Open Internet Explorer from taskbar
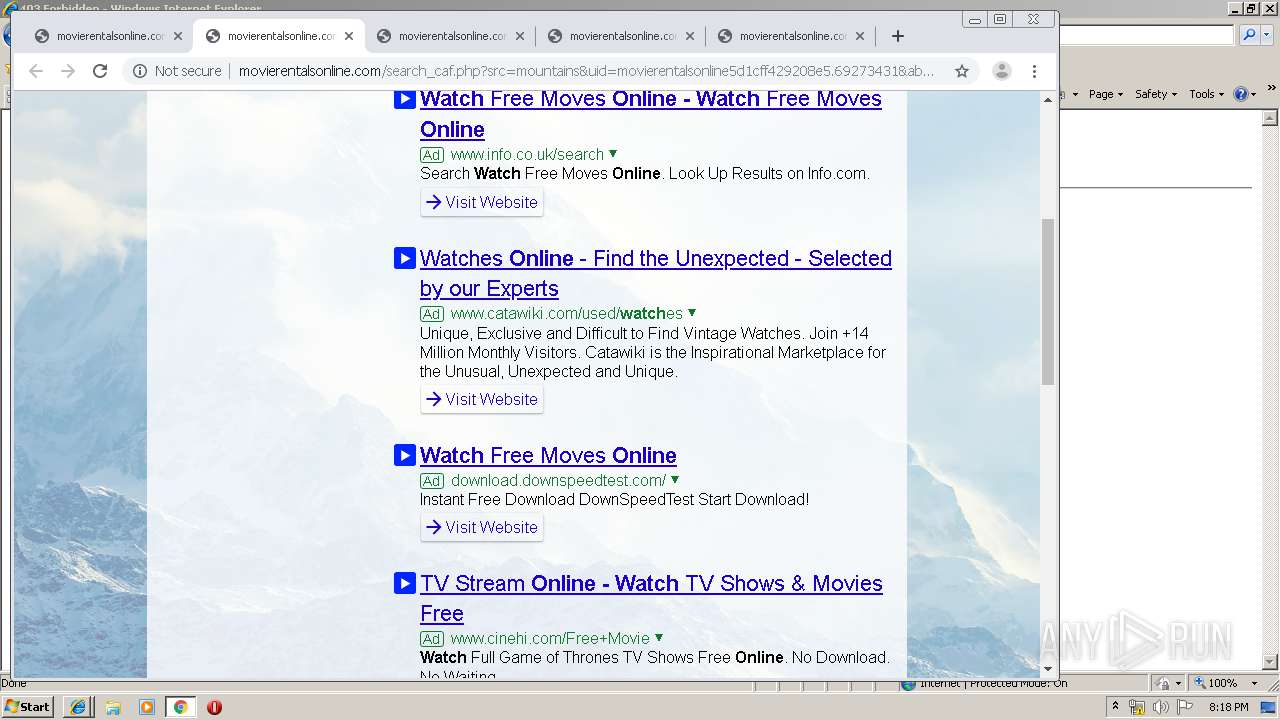The height and width of the screenshot is (720, 1280). (x=78, y=707)
